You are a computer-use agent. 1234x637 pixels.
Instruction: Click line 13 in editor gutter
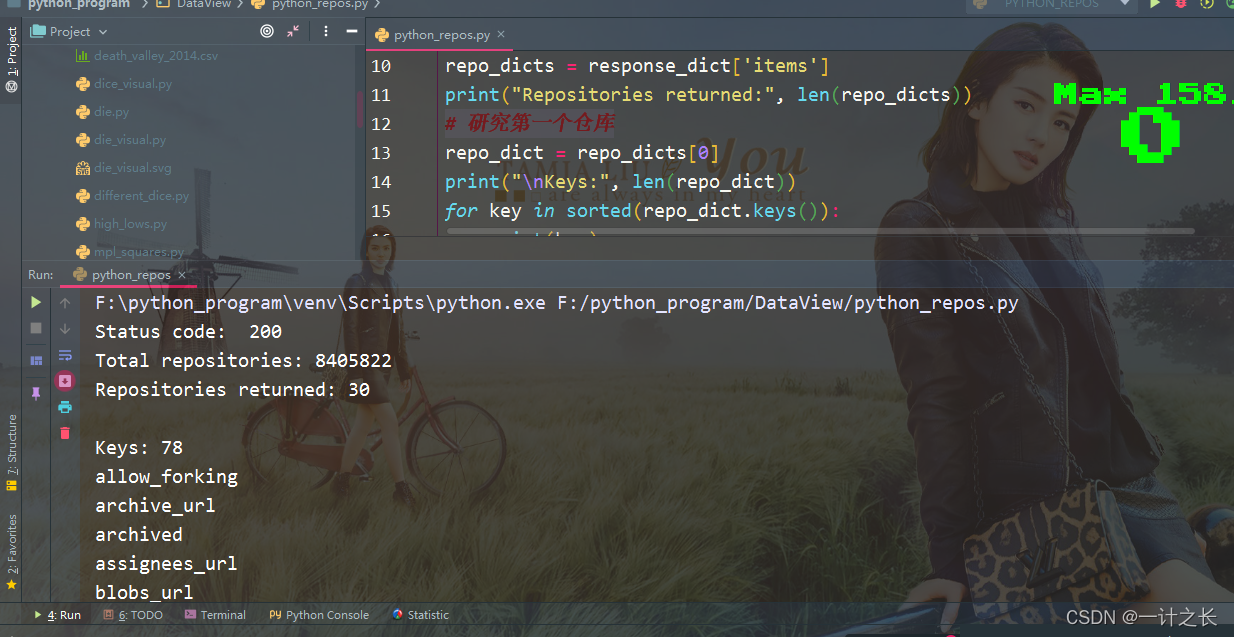(381, 153)
